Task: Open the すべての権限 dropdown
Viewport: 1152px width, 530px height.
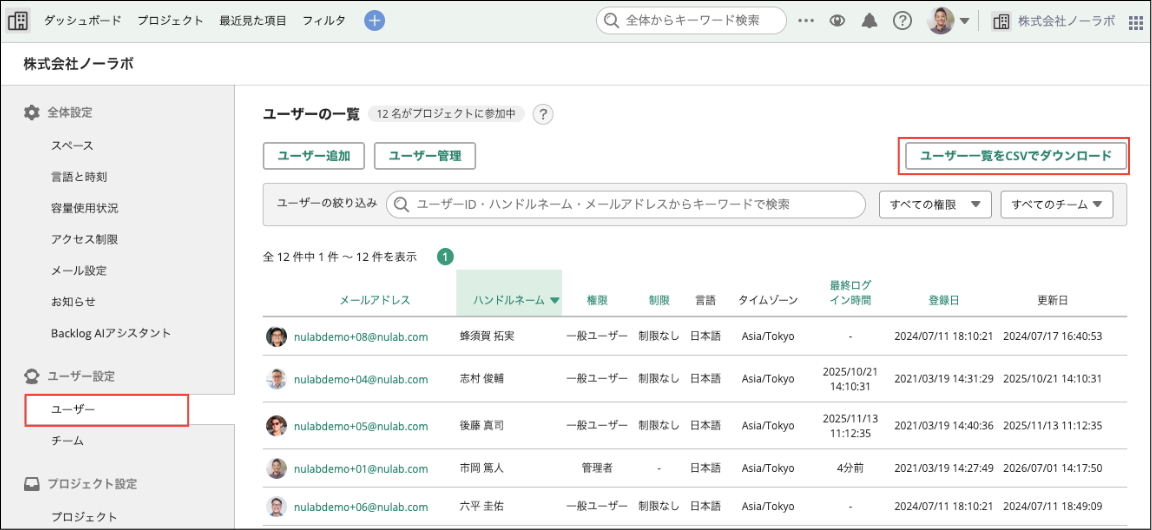Action: tap(935, 205)
